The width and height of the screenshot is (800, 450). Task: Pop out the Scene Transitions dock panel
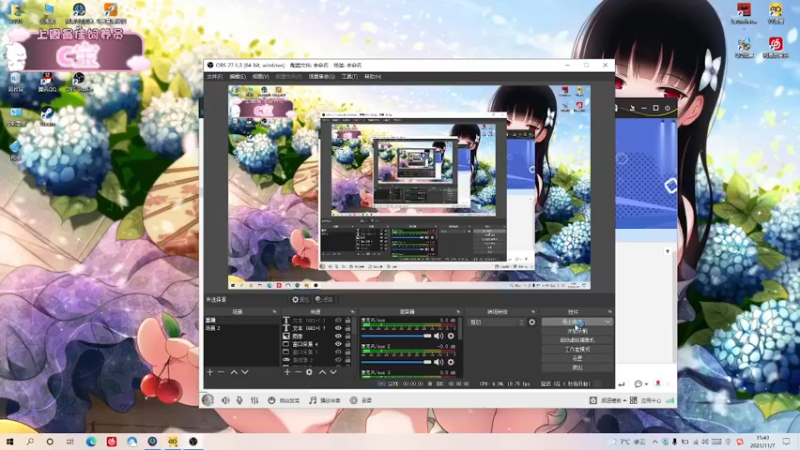tap(533, 312)
